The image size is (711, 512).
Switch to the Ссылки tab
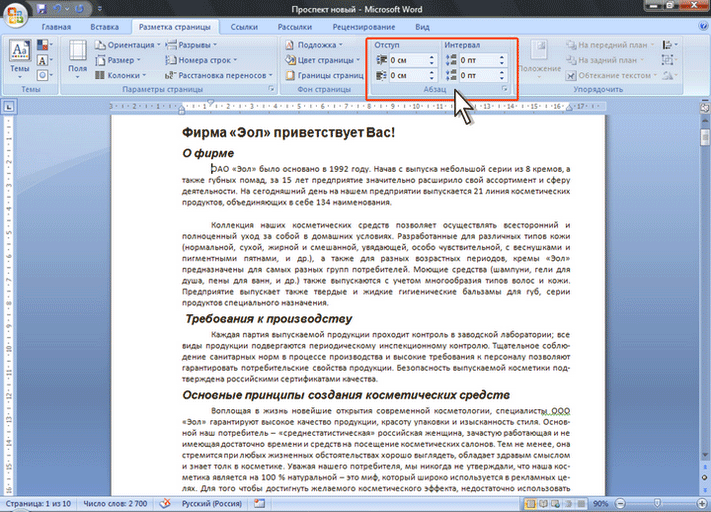(244, 27)
